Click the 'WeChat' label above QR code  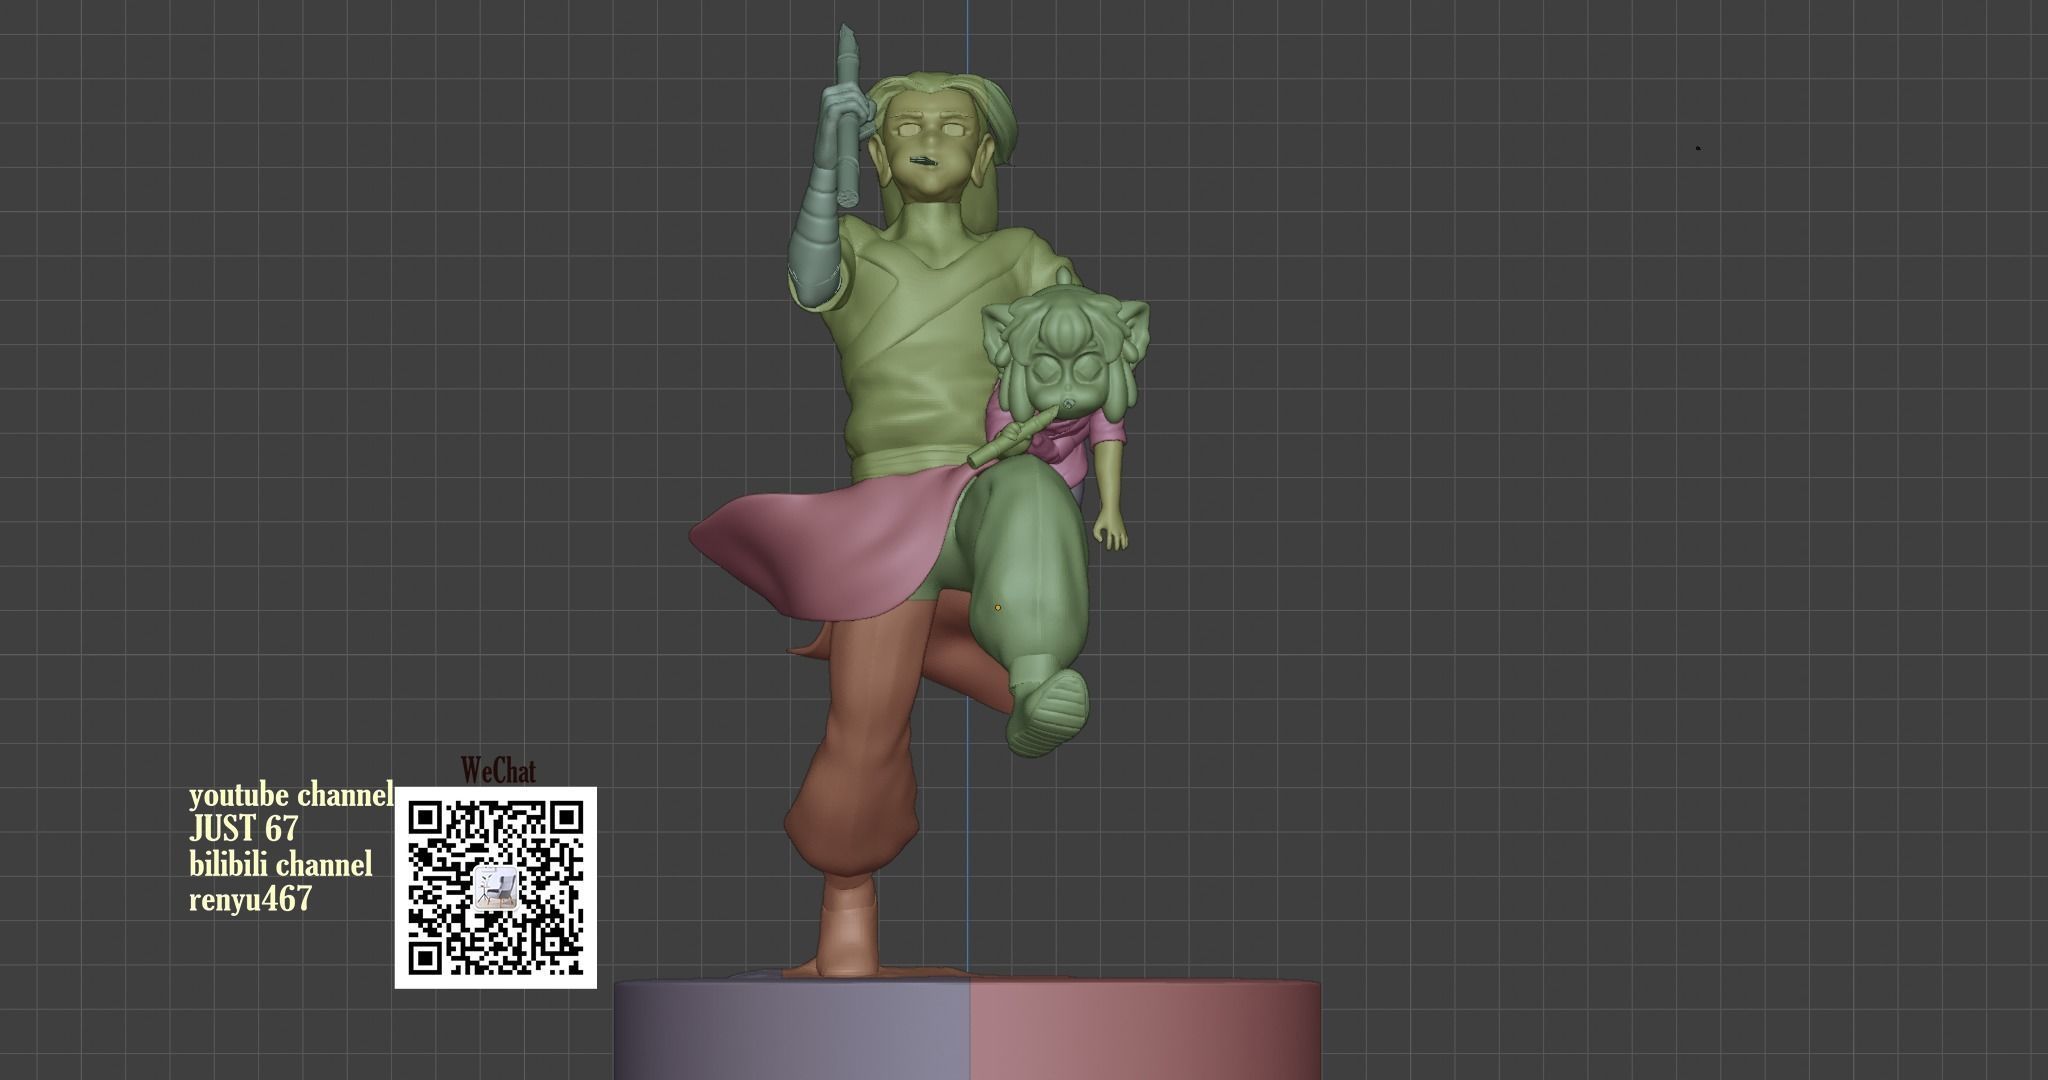(498, 771)
